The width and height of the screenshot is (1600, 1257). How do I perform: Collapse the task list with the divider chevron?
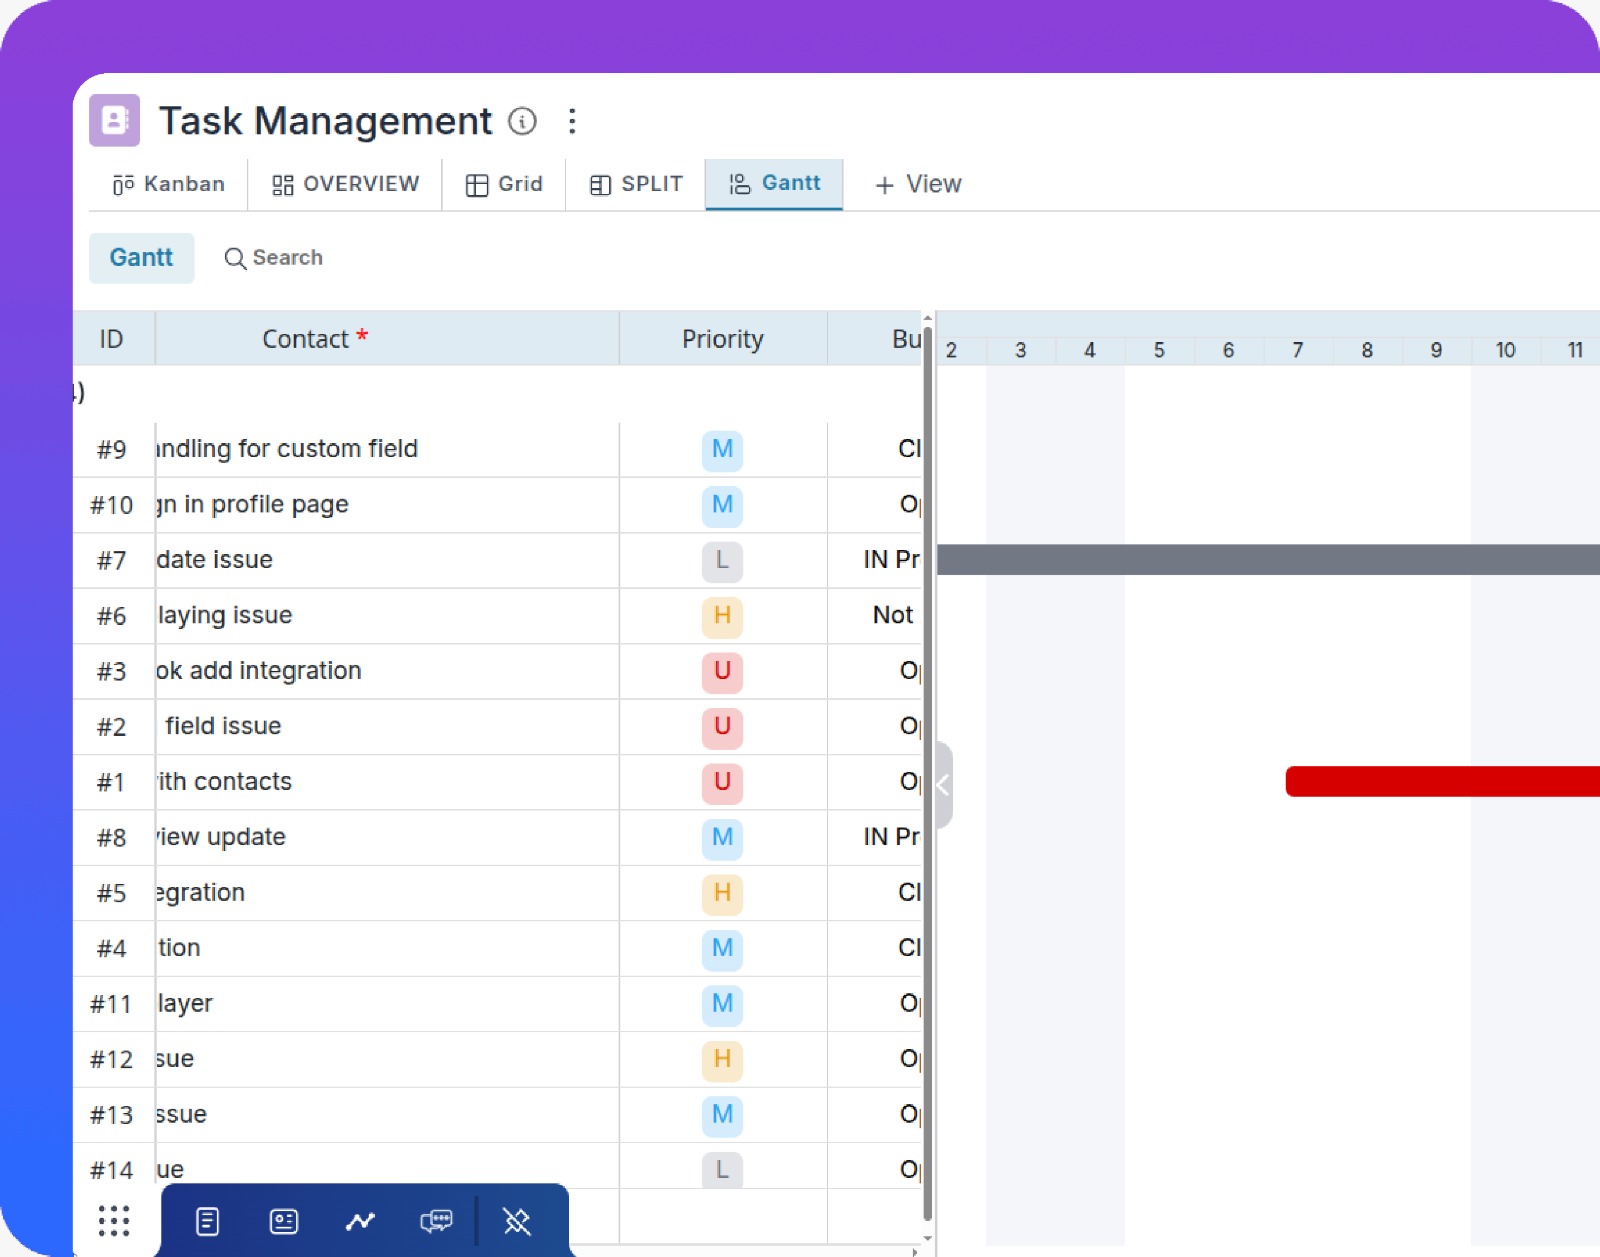coord(941,786)
